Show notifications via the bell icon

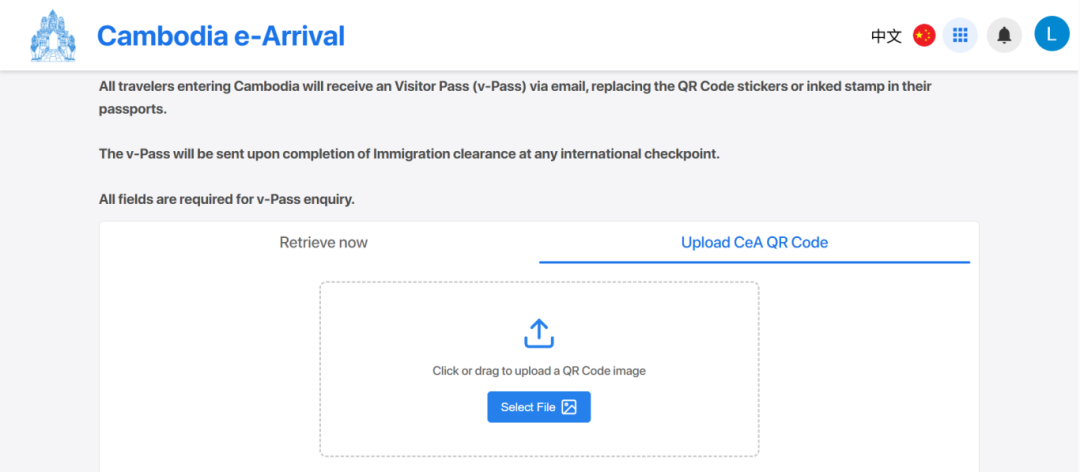pos(1004,35)
